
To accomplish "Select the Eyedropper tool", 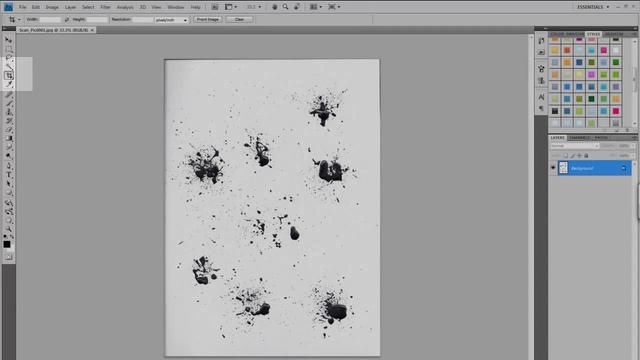I will pyautogui.click(x=9, y=84).
